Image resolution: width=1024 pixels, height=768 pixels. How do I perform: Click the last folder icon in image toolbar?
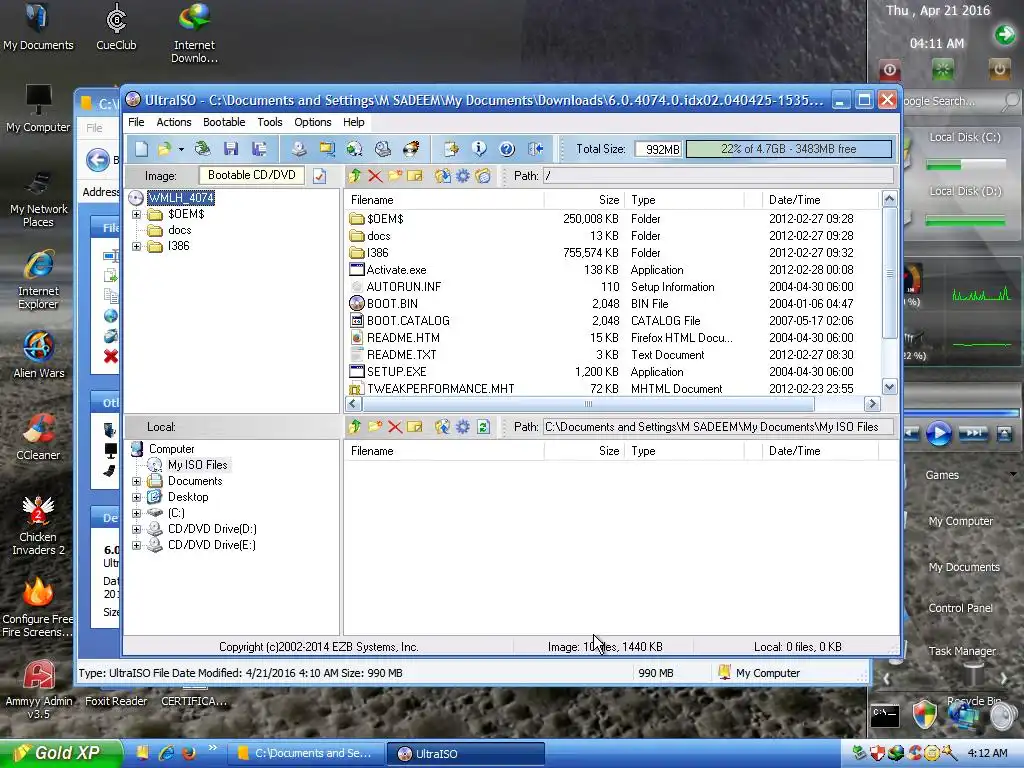pyautogui.click(x=483, y=176)
